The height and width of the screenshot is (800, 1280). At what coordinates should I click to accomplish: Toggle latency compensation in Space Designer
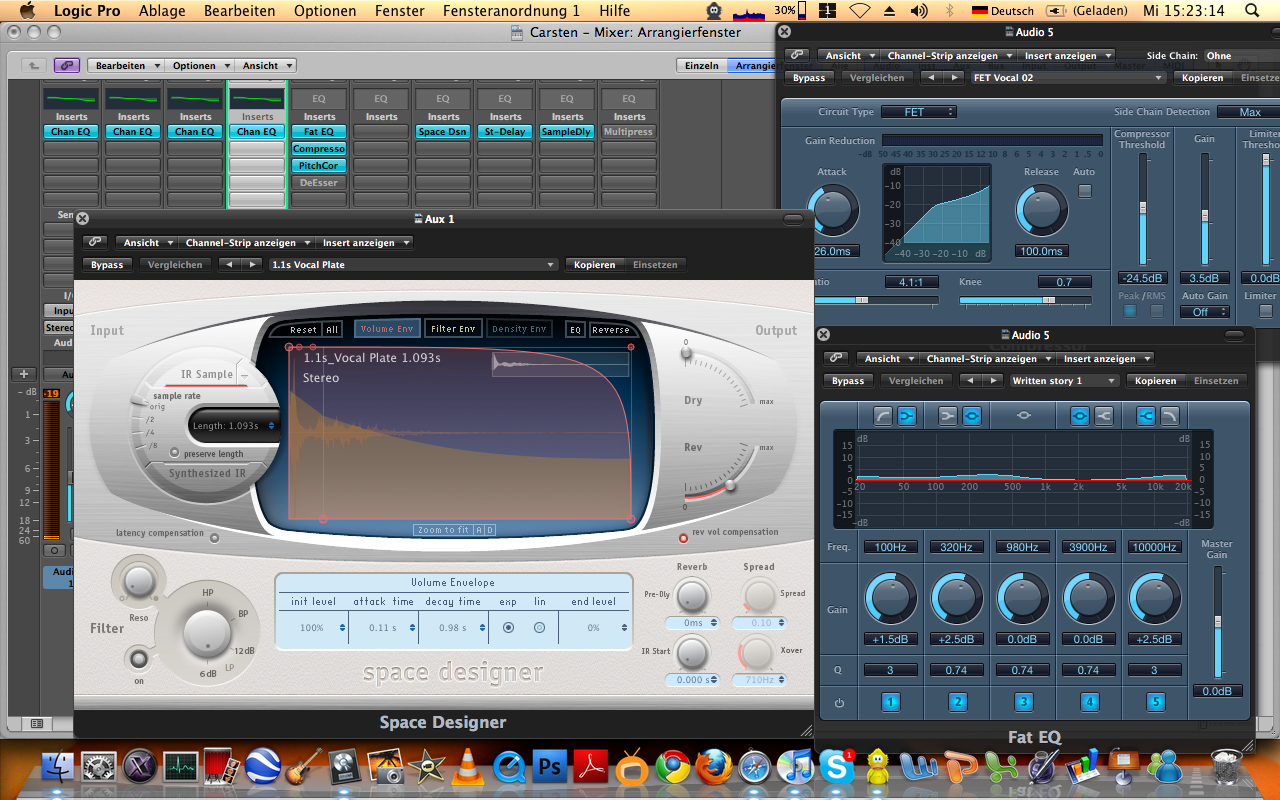[x=214, y=537]
